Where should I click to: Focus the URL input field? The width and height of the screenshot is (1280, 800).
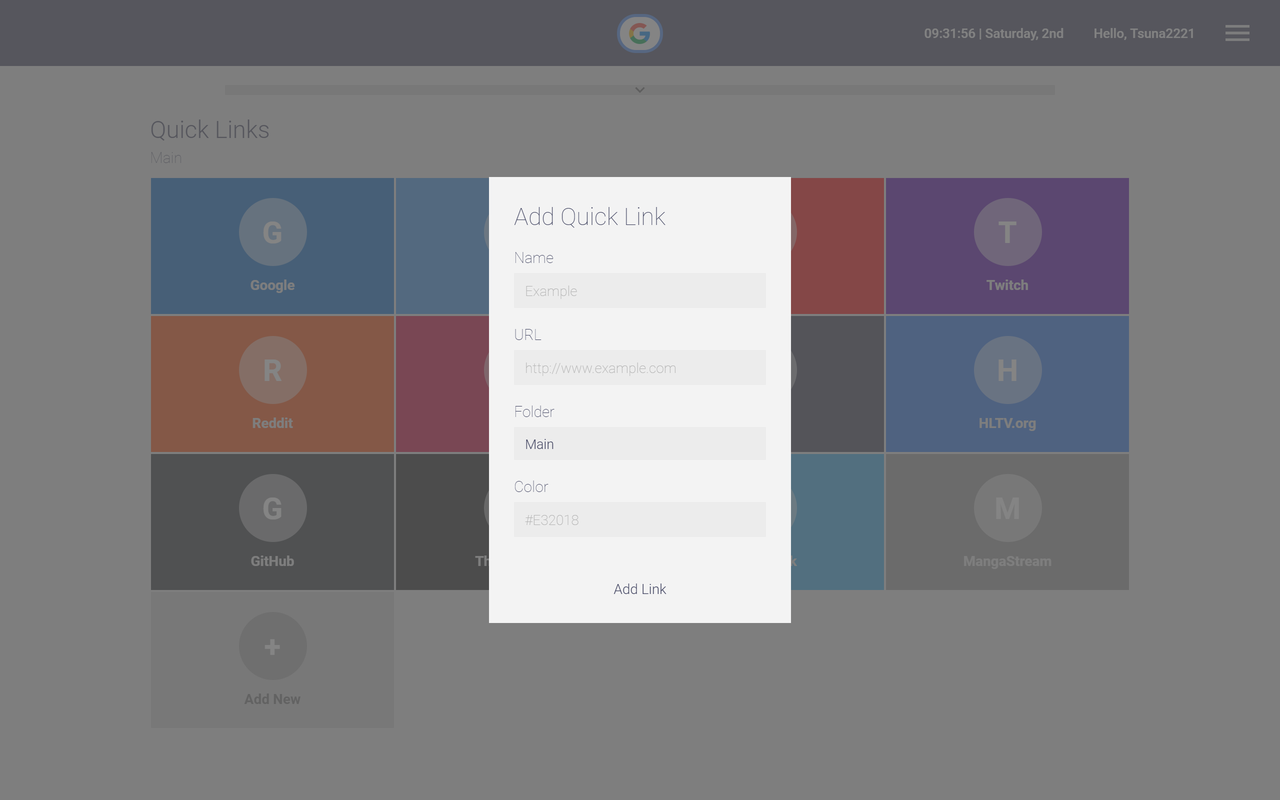(640, 368)
